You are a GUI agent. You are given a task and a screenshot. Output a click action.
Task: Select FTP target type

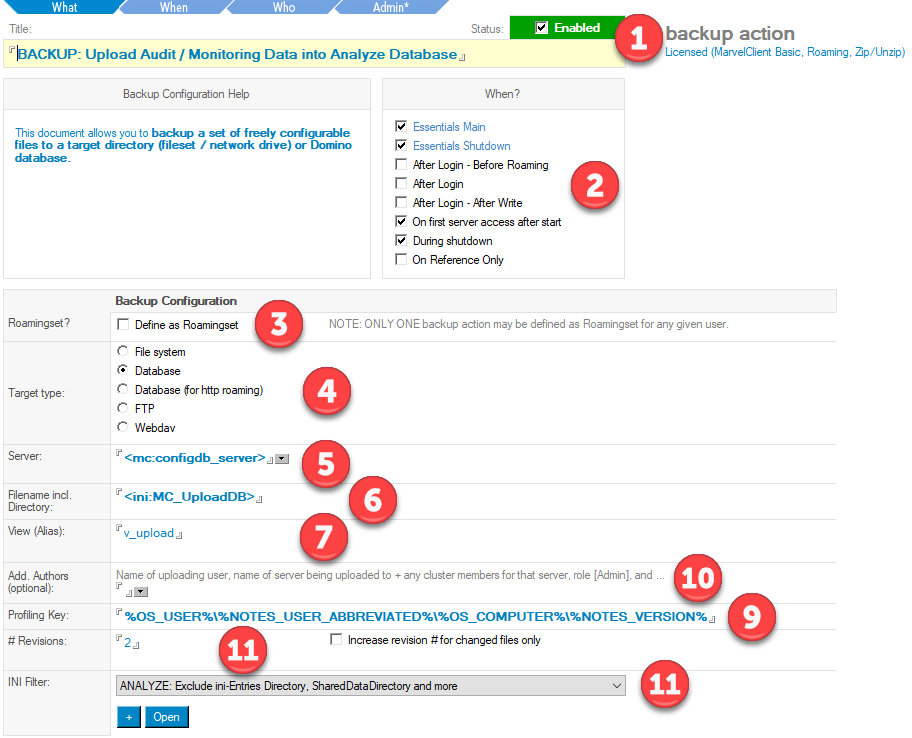click(x=122, y=408)
